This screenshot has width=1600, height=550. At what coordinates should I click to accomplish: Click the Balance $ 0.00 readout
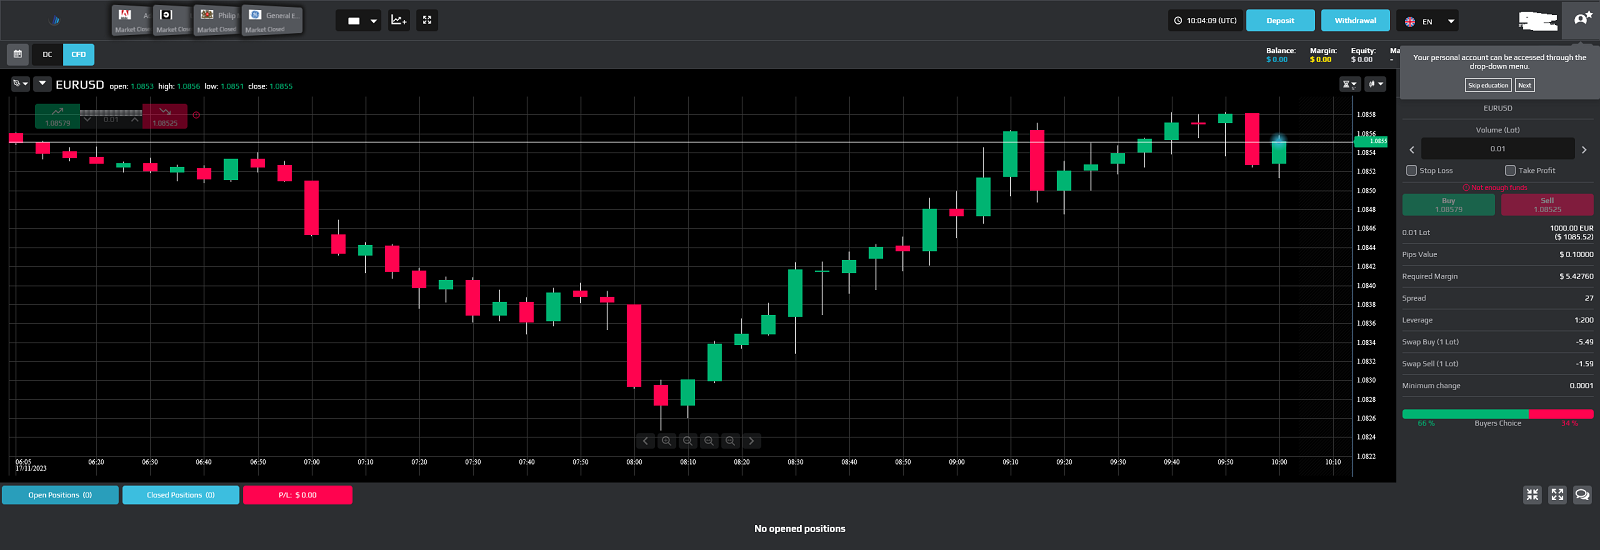(x=1280, y=55)
